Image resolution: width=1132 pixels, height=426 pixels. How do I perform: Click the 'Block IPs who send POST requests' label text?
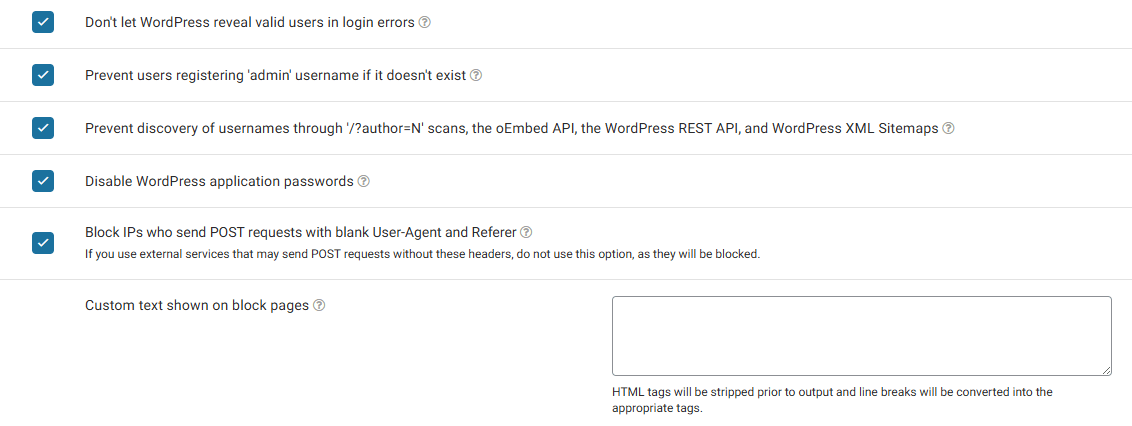[x=300, y=233]
